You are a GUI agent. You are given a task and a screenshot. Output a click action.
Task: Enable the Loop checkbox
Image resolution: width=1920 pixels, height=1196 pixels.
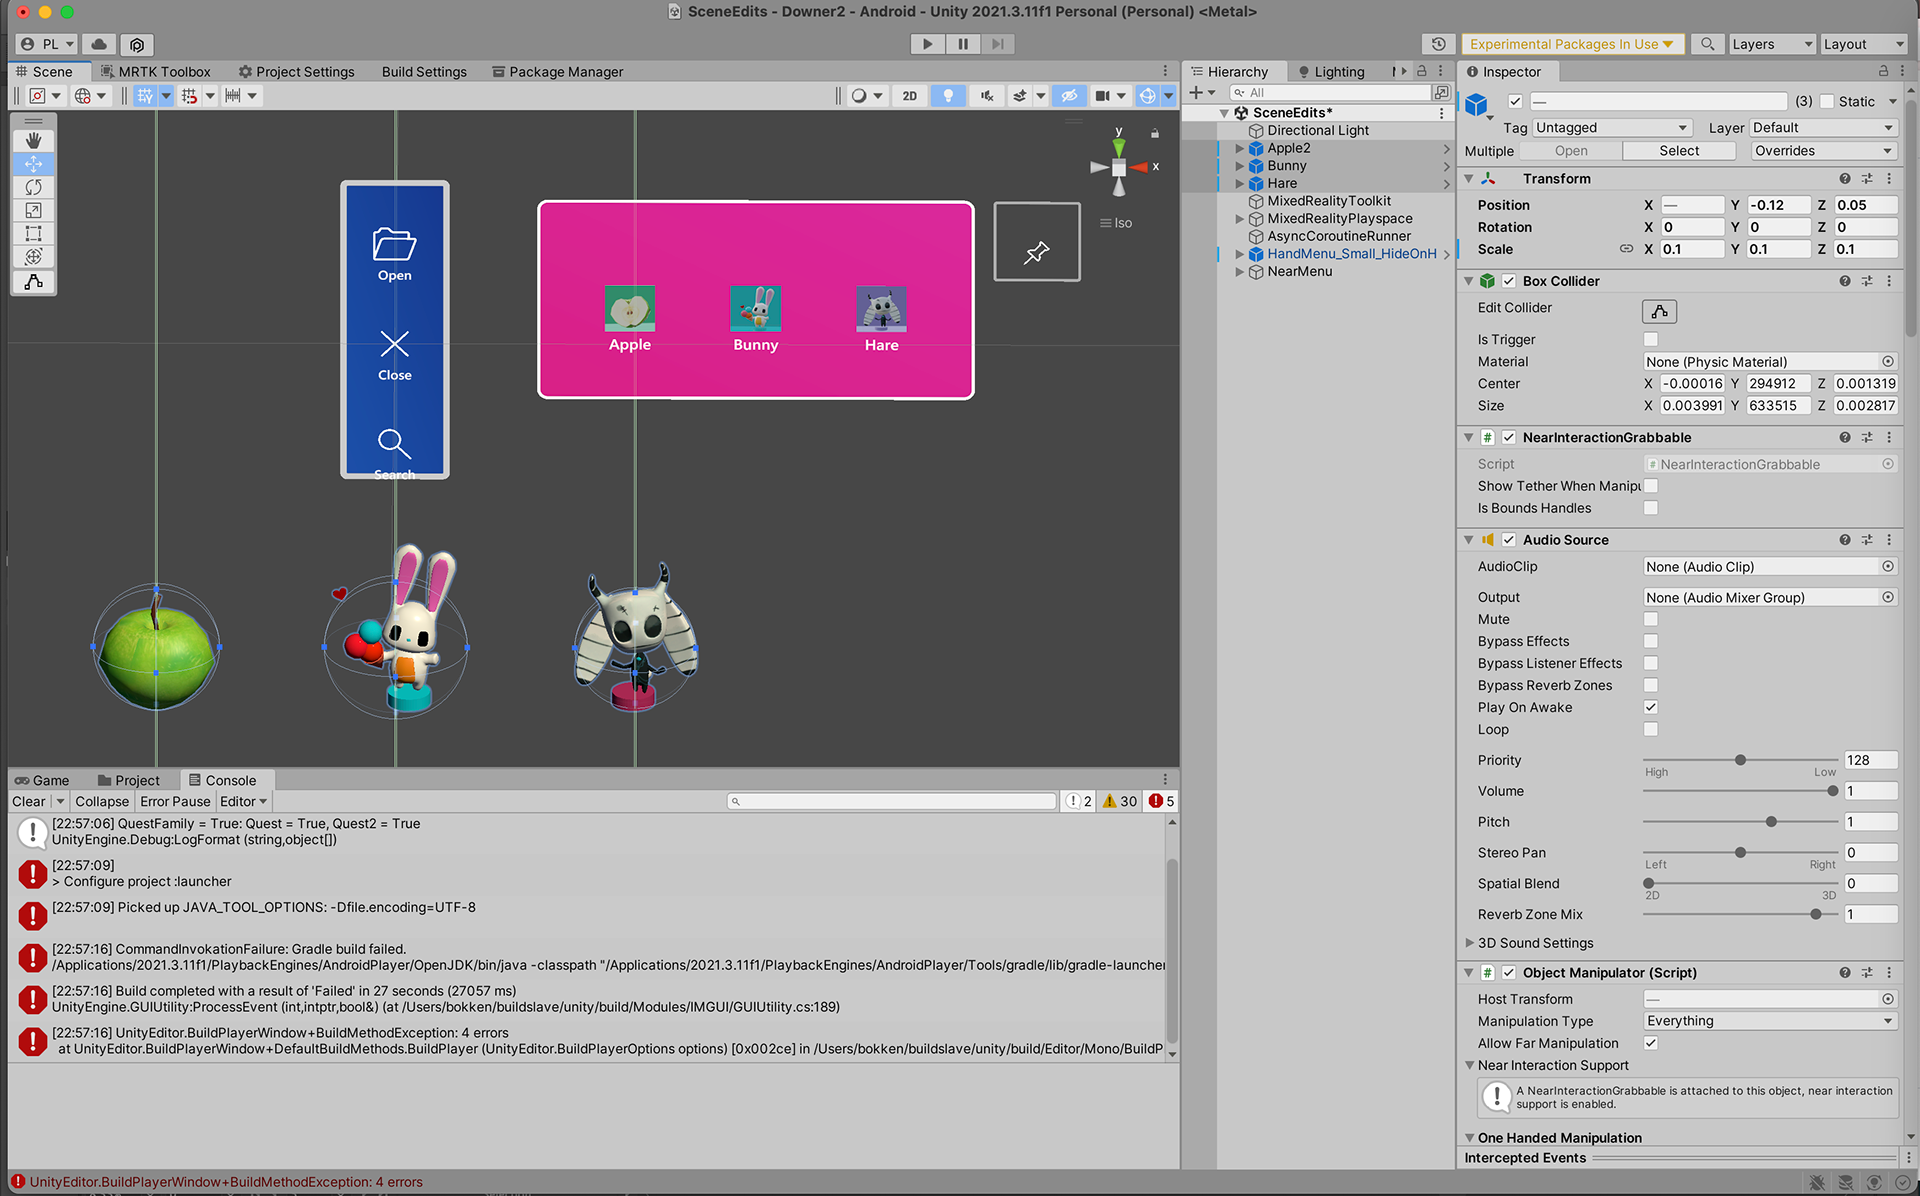pos(1650,729)
